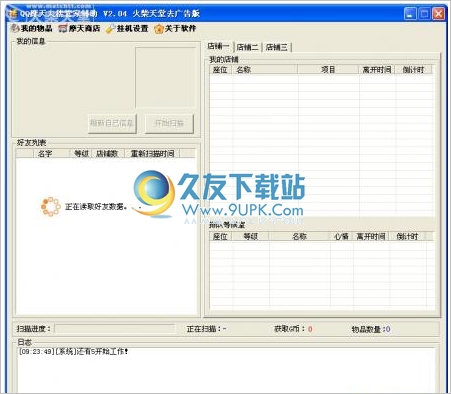Screen dimensions: 451x394
Task: Click inside the 日志 log text area
Action: point(226,369)
